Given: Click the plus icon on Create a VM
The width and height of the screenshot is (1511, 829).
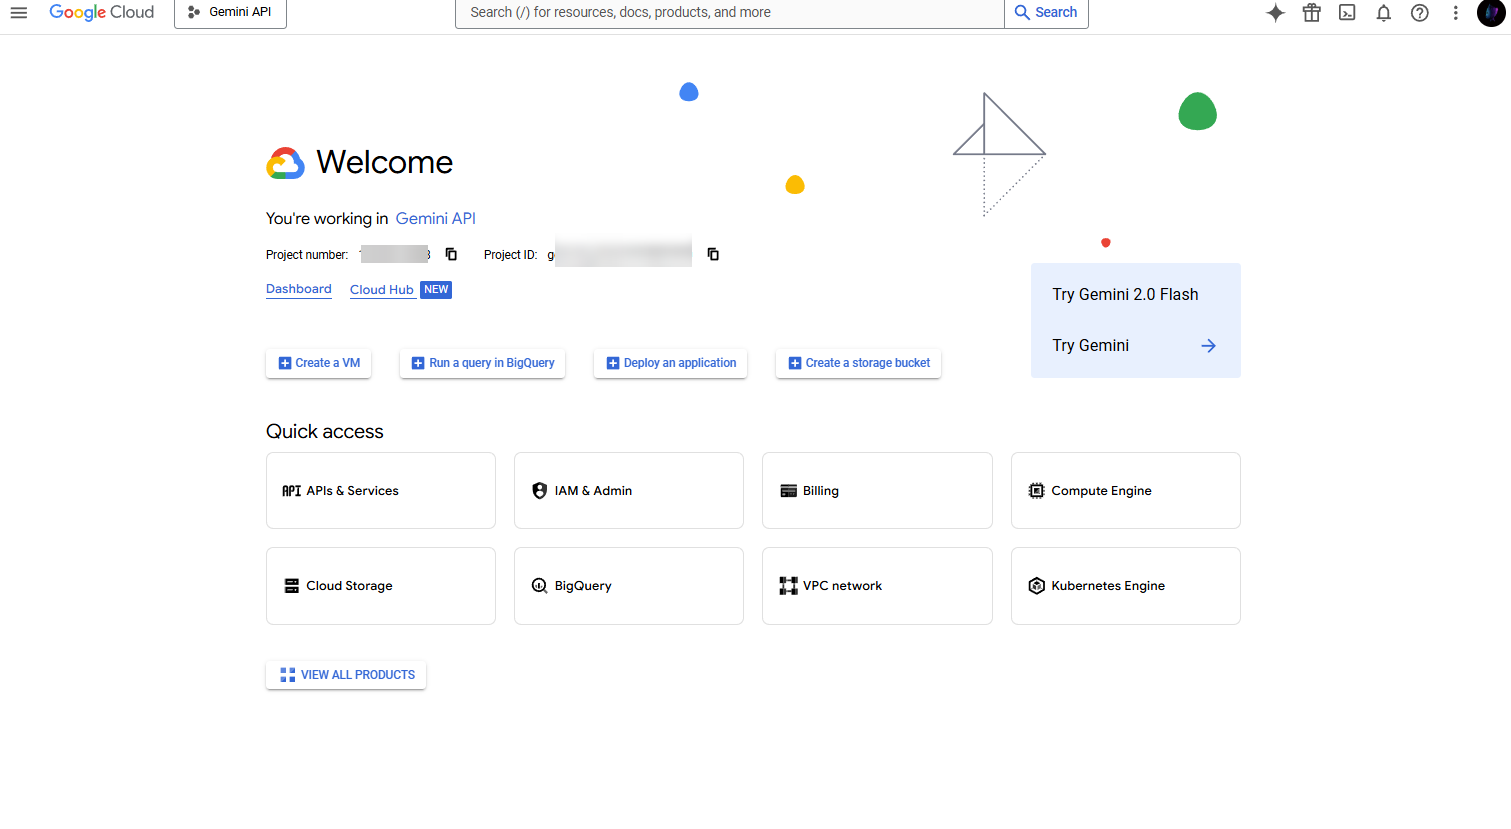Looking at the screenshot, I should 284,363.
